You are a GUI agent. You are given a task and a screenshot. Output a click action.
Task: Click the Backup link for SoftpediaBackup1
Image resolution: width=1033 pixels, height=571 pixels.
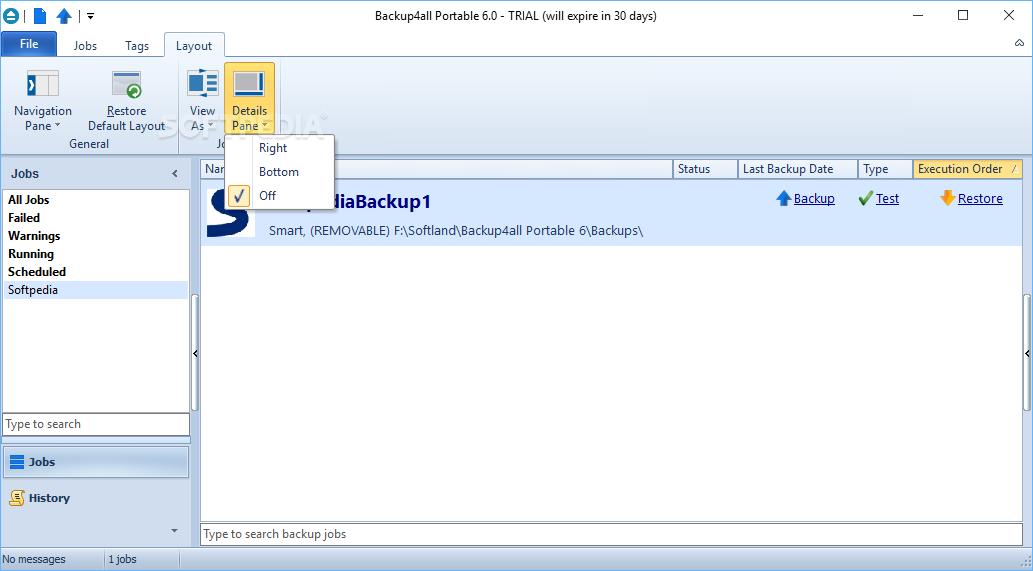point(814,198)
